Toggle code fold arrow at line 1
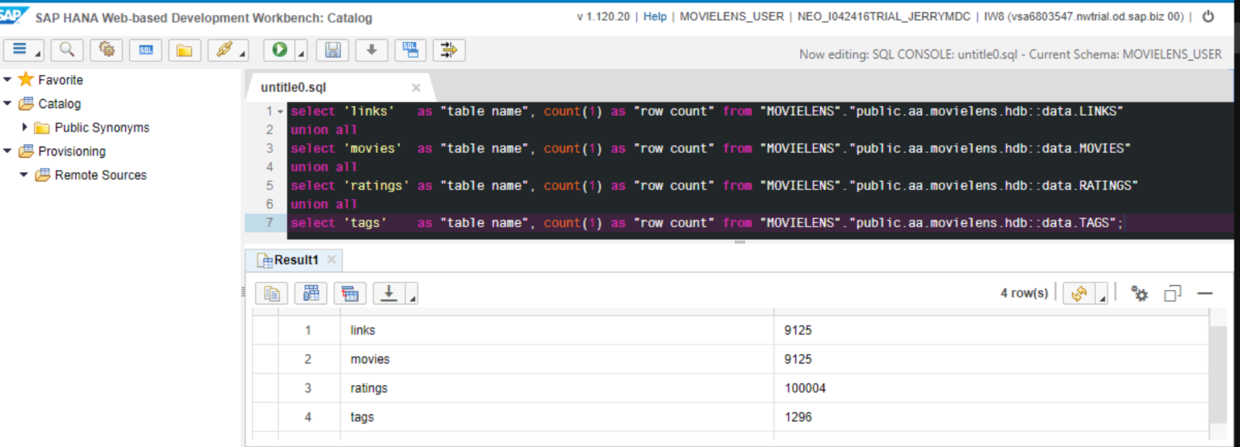Screen dimensions: 1240x447 click(x=280, y=111)
